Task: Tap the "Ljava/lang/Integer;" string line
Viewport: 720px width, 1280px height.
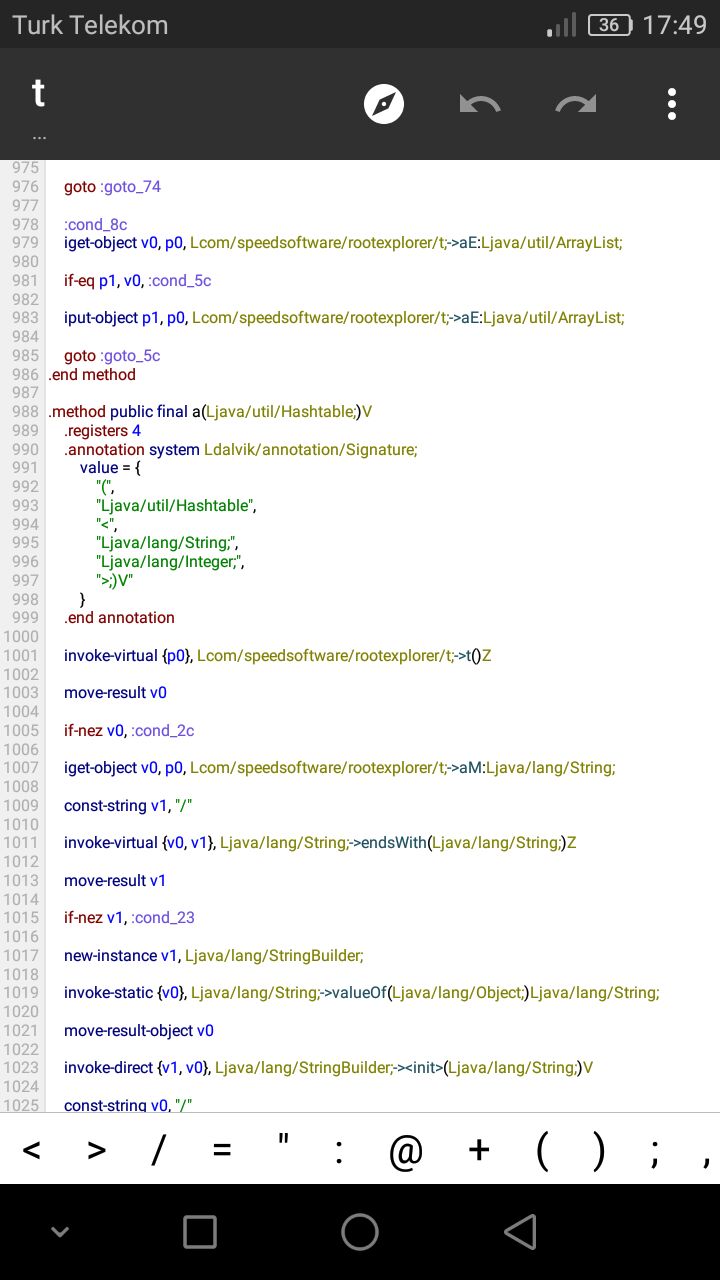Action: (170, 562)
